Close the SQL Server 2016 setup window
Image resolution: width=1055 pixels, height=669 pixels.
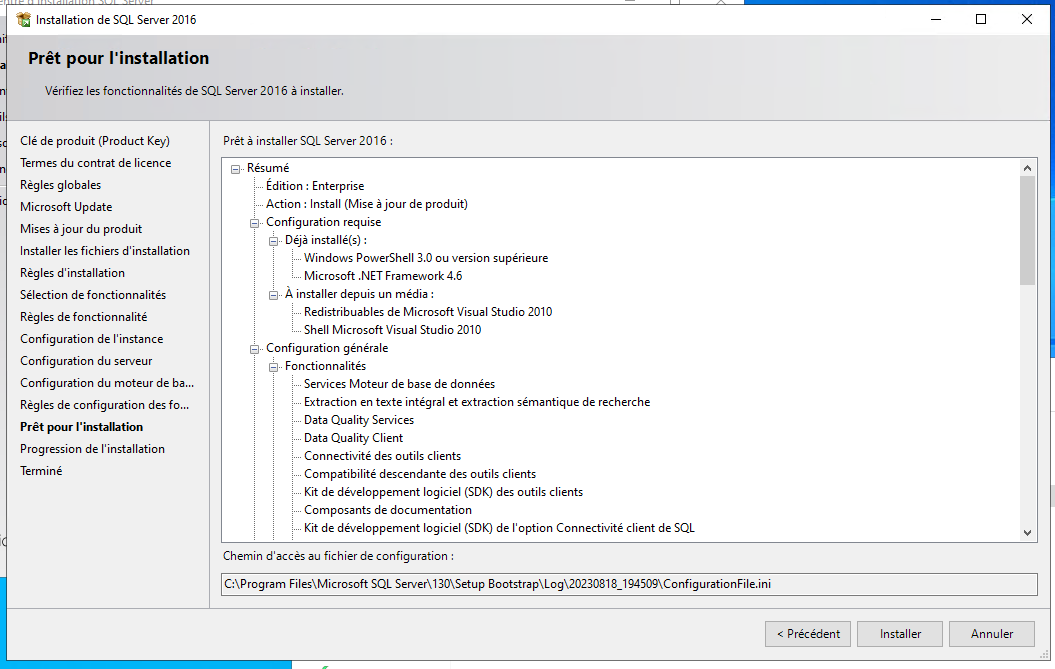click(1027, 20)
